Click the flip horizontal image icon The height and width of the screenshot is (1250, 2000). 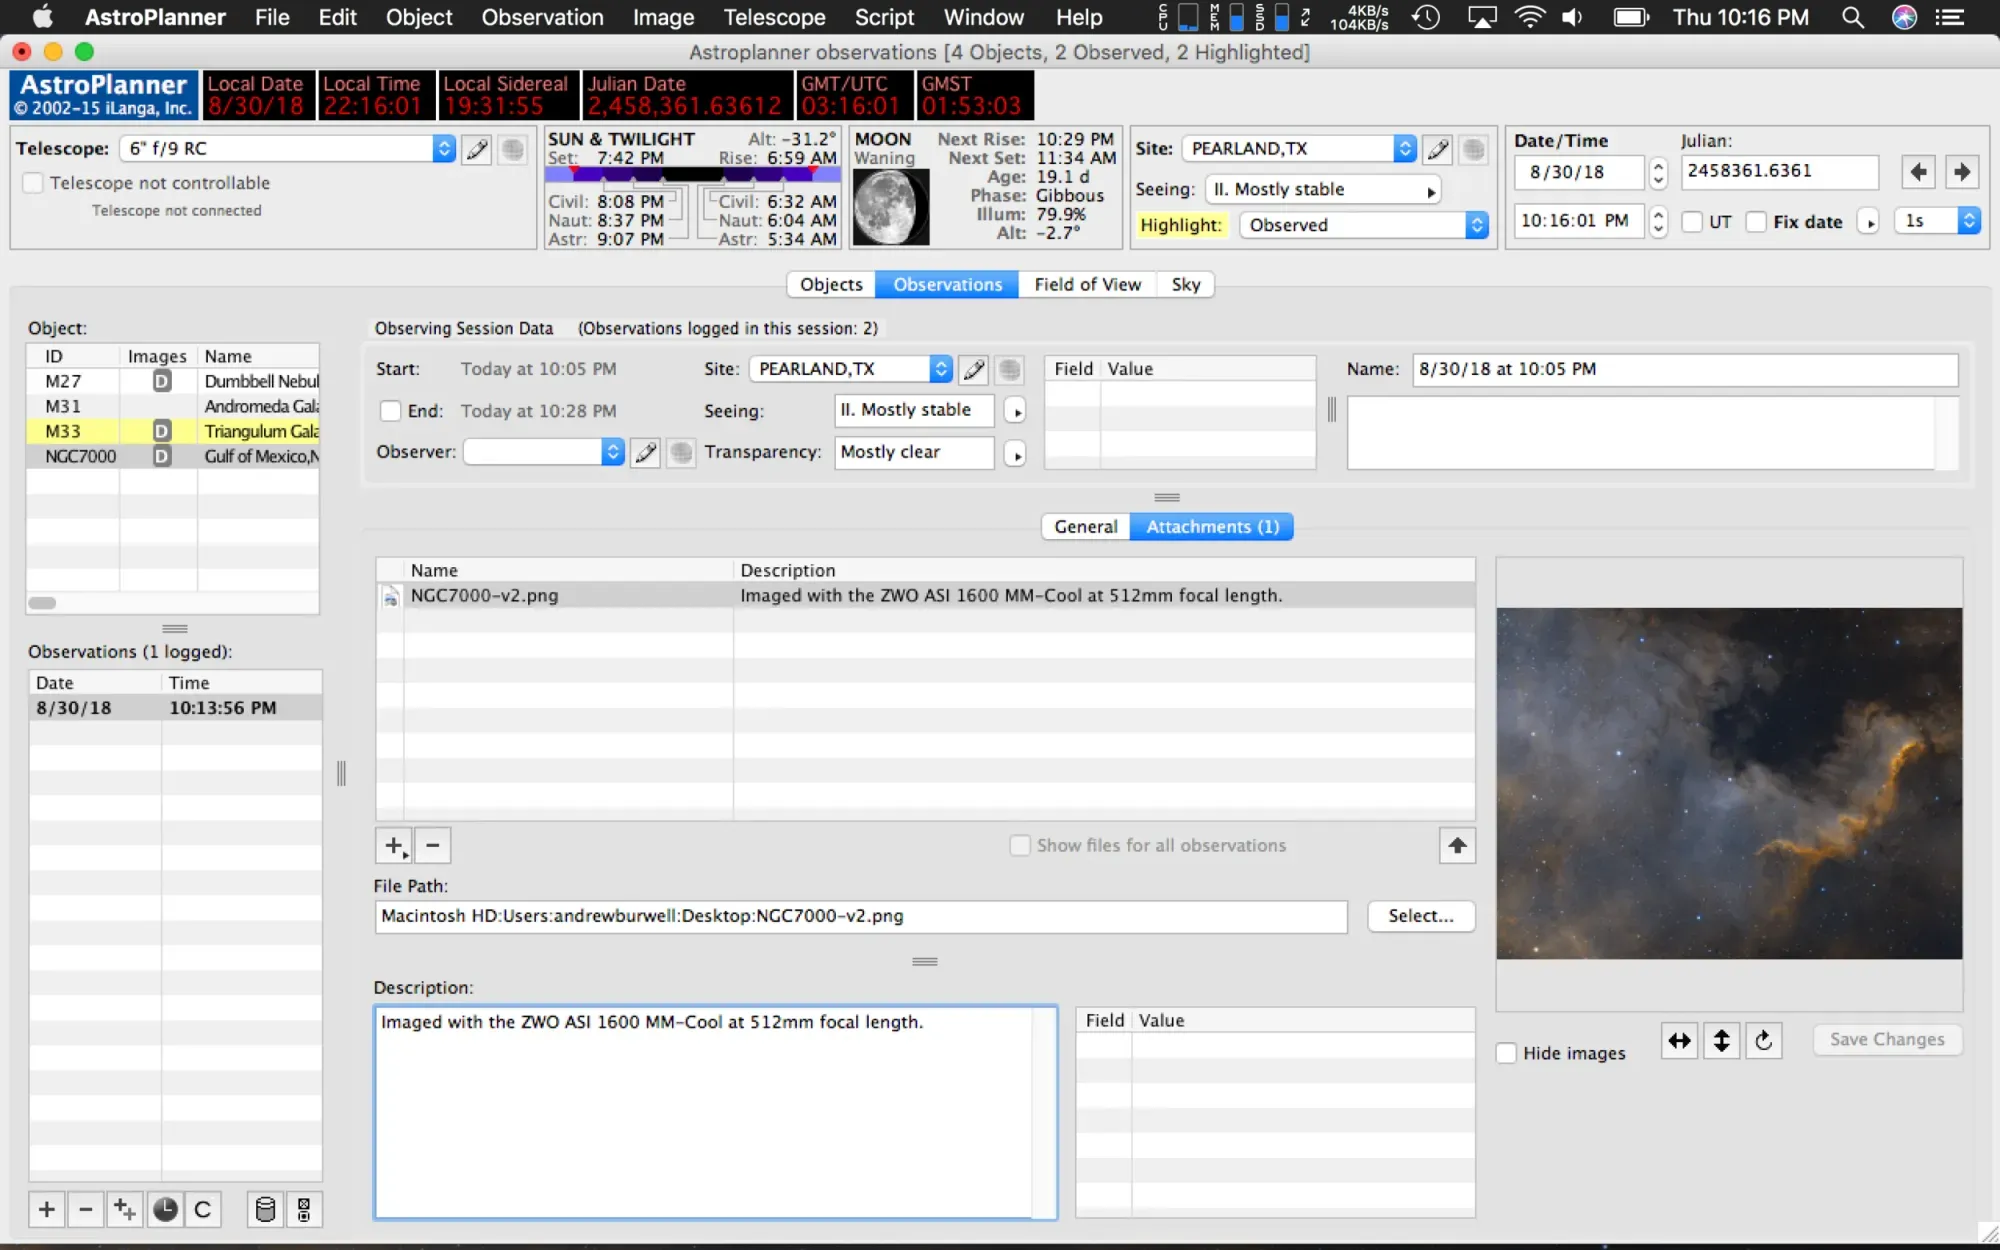pos(1679,1041)
